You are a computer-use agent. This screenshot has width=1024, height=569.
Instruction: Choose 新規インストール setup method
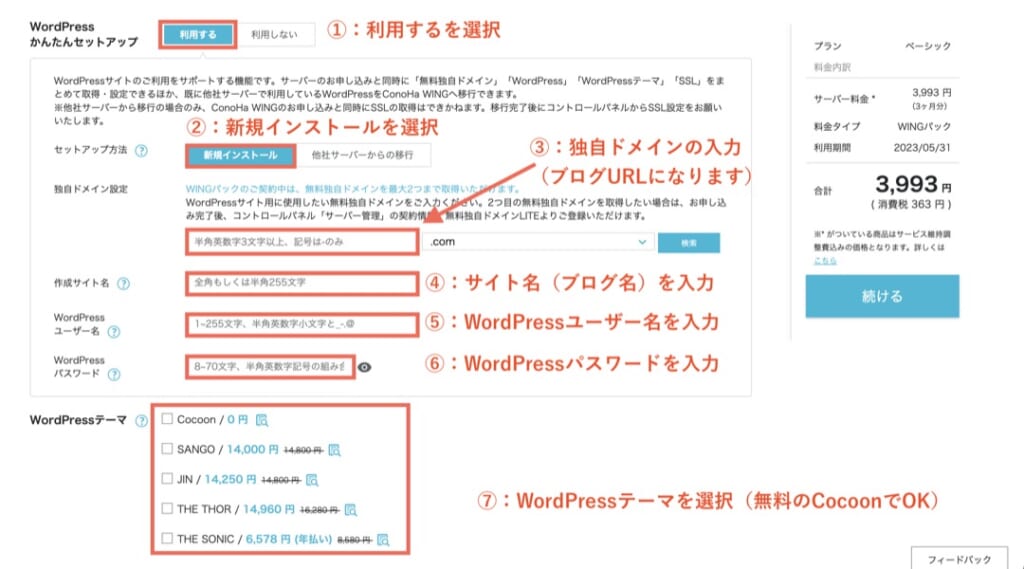(x=240, y=155)
